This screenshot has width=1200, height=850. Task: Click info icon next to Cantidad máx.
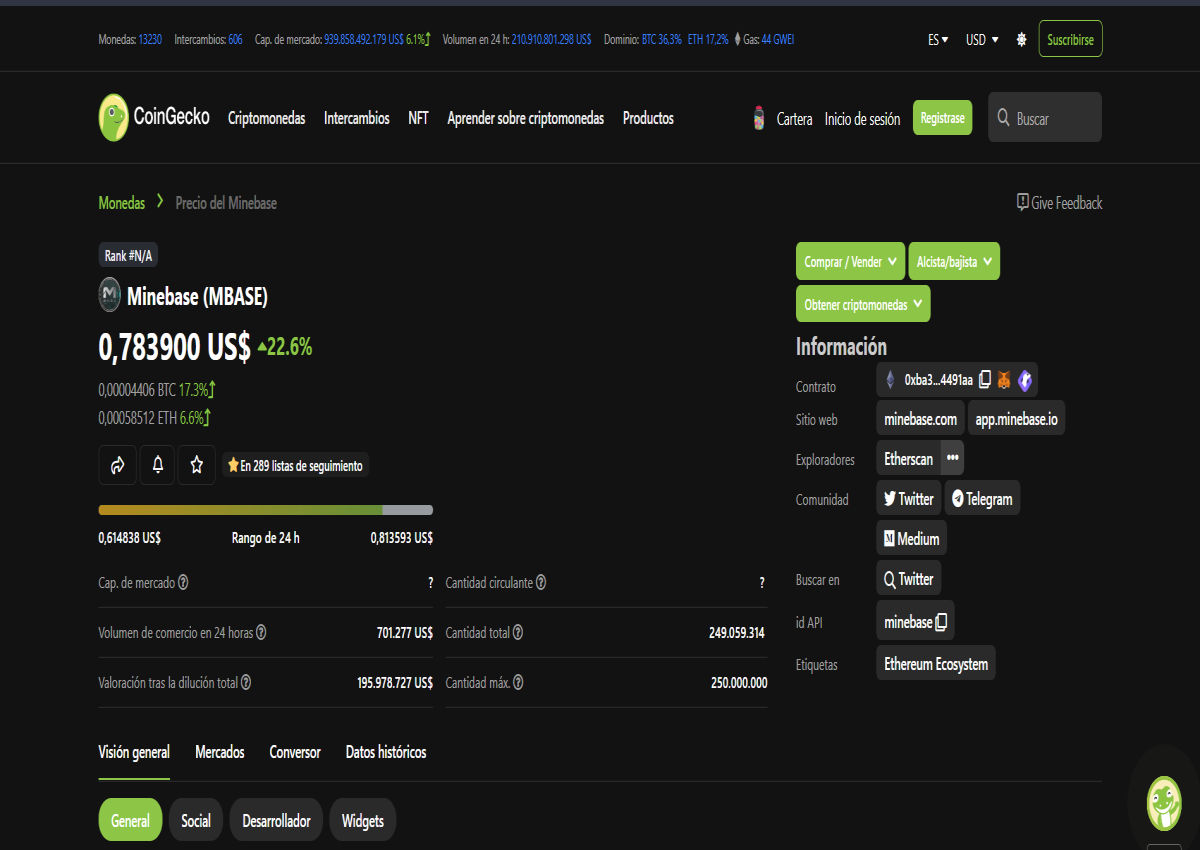(x=518, y=682)
